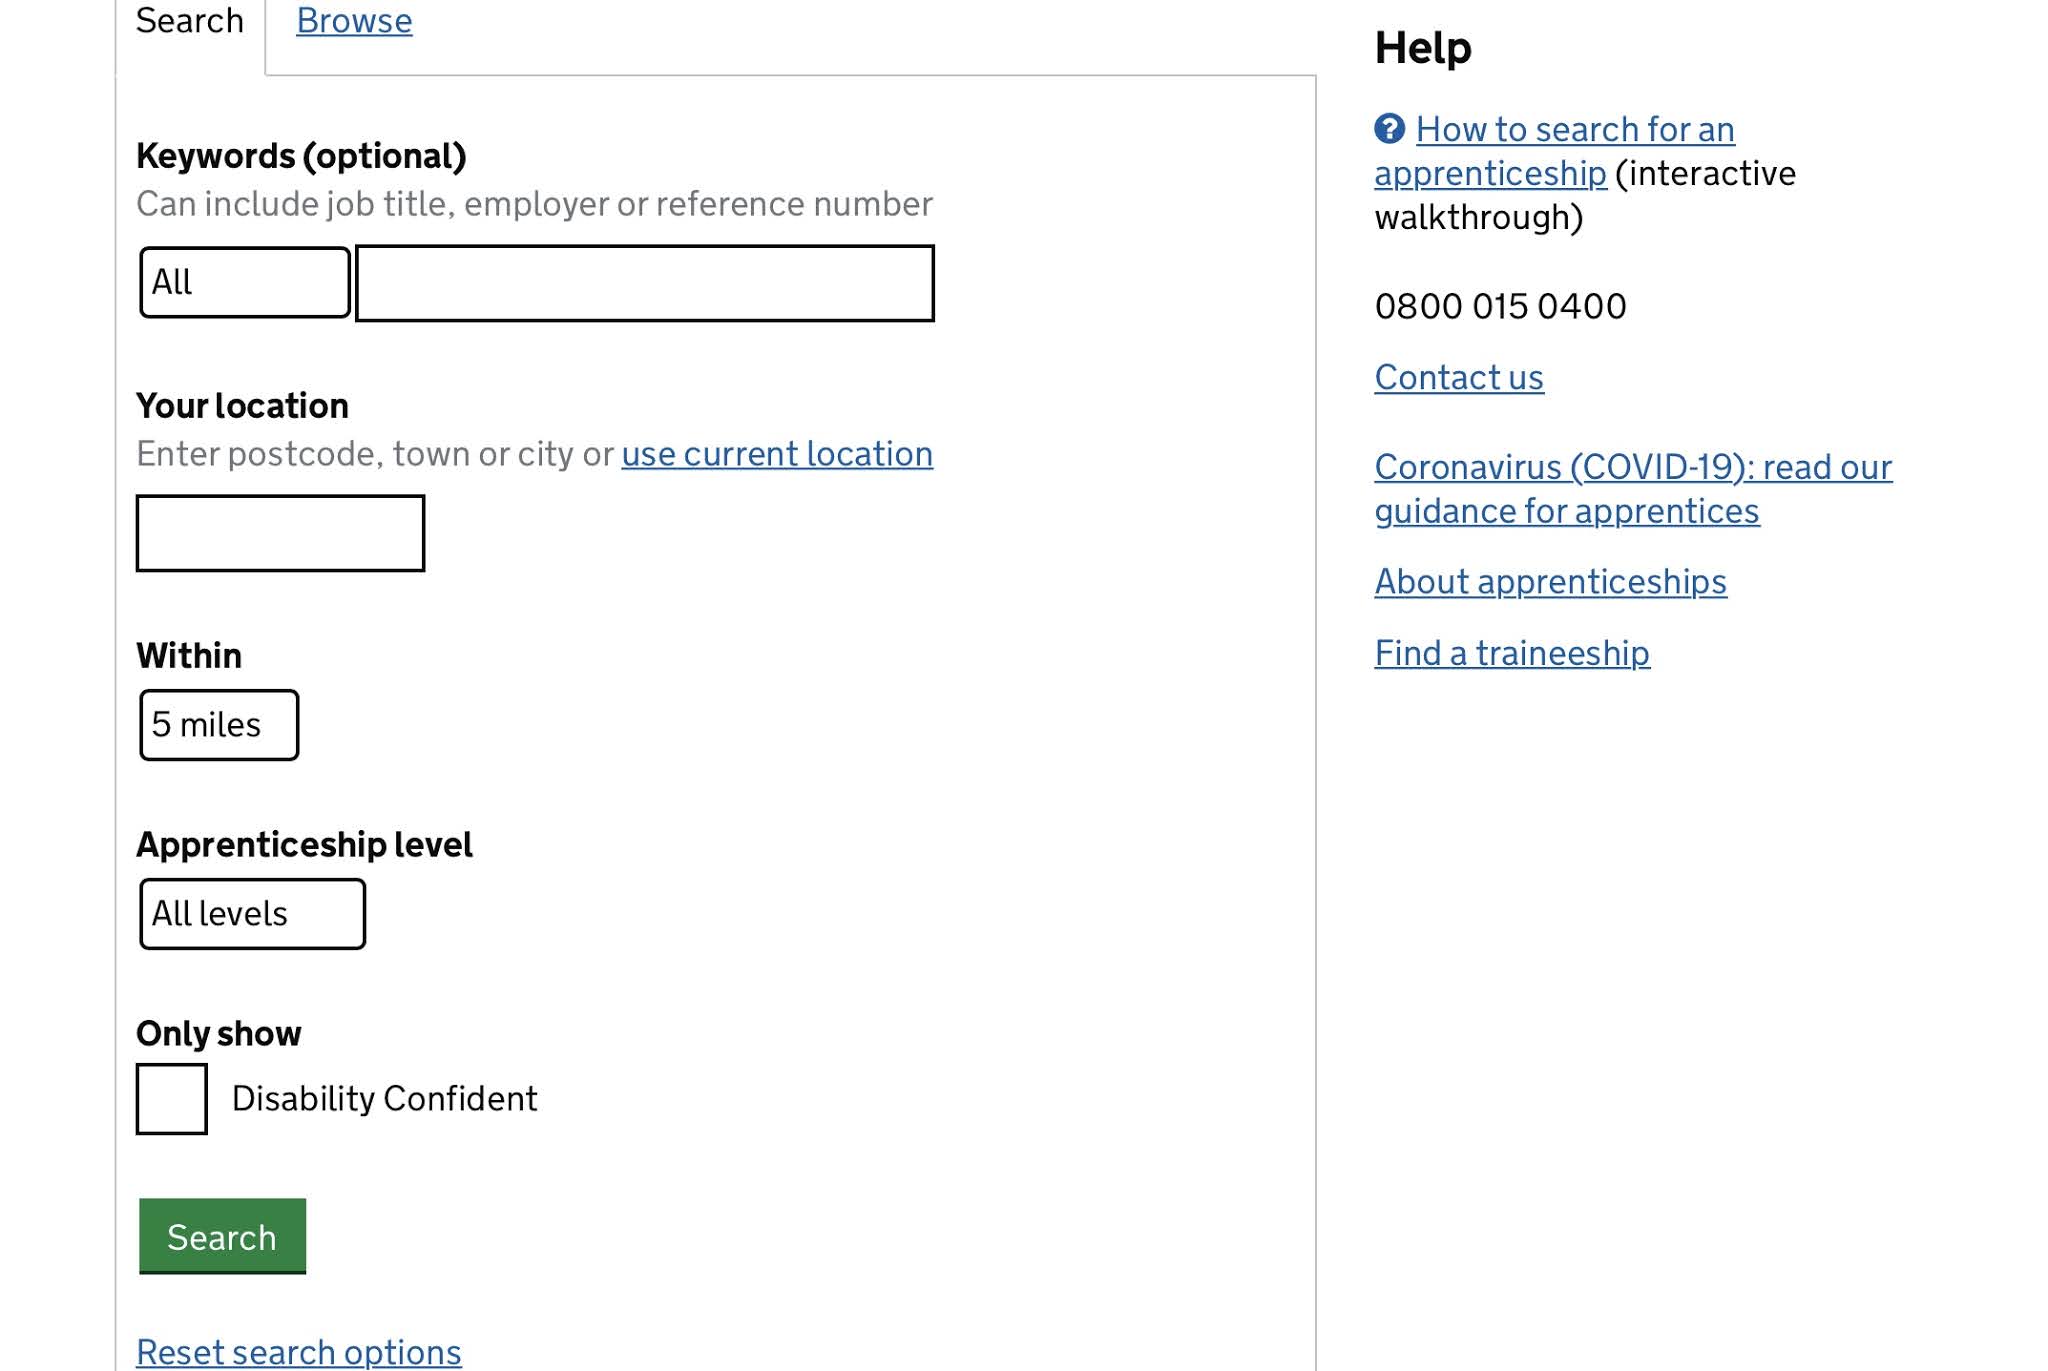Select the Search tab

pyautogui.click(x=190, y=21)
